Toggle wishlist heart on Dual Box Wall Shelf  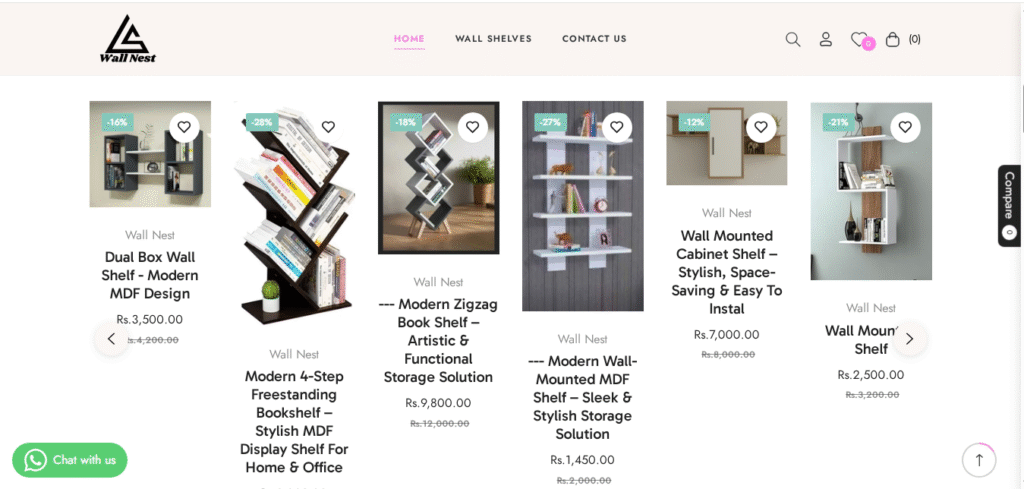click(184, 127)
